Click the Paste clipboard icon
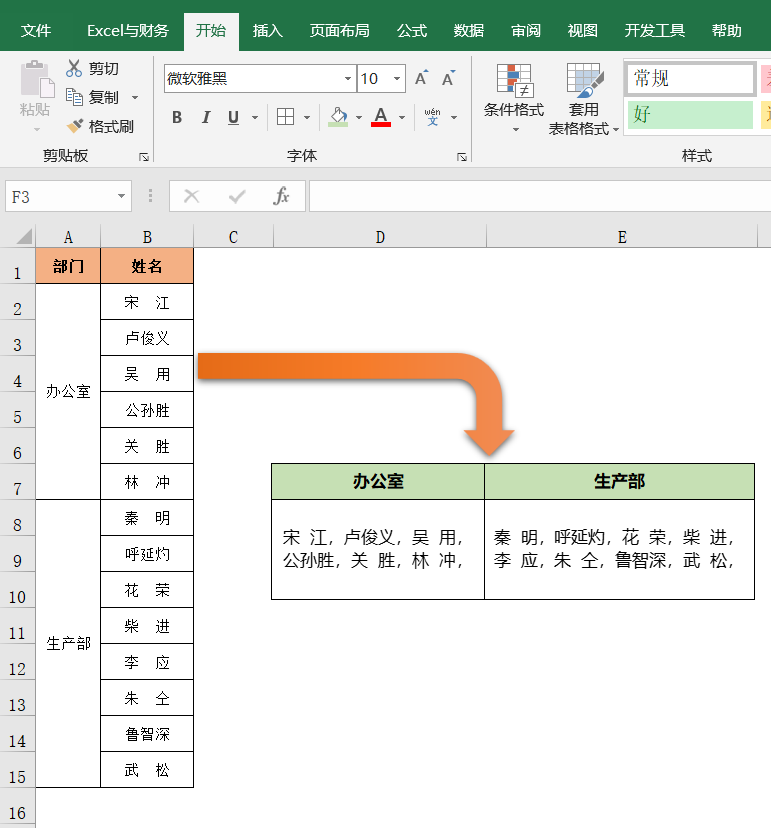Viewport: 771px width, 828px height. click(x=36, y=80)
